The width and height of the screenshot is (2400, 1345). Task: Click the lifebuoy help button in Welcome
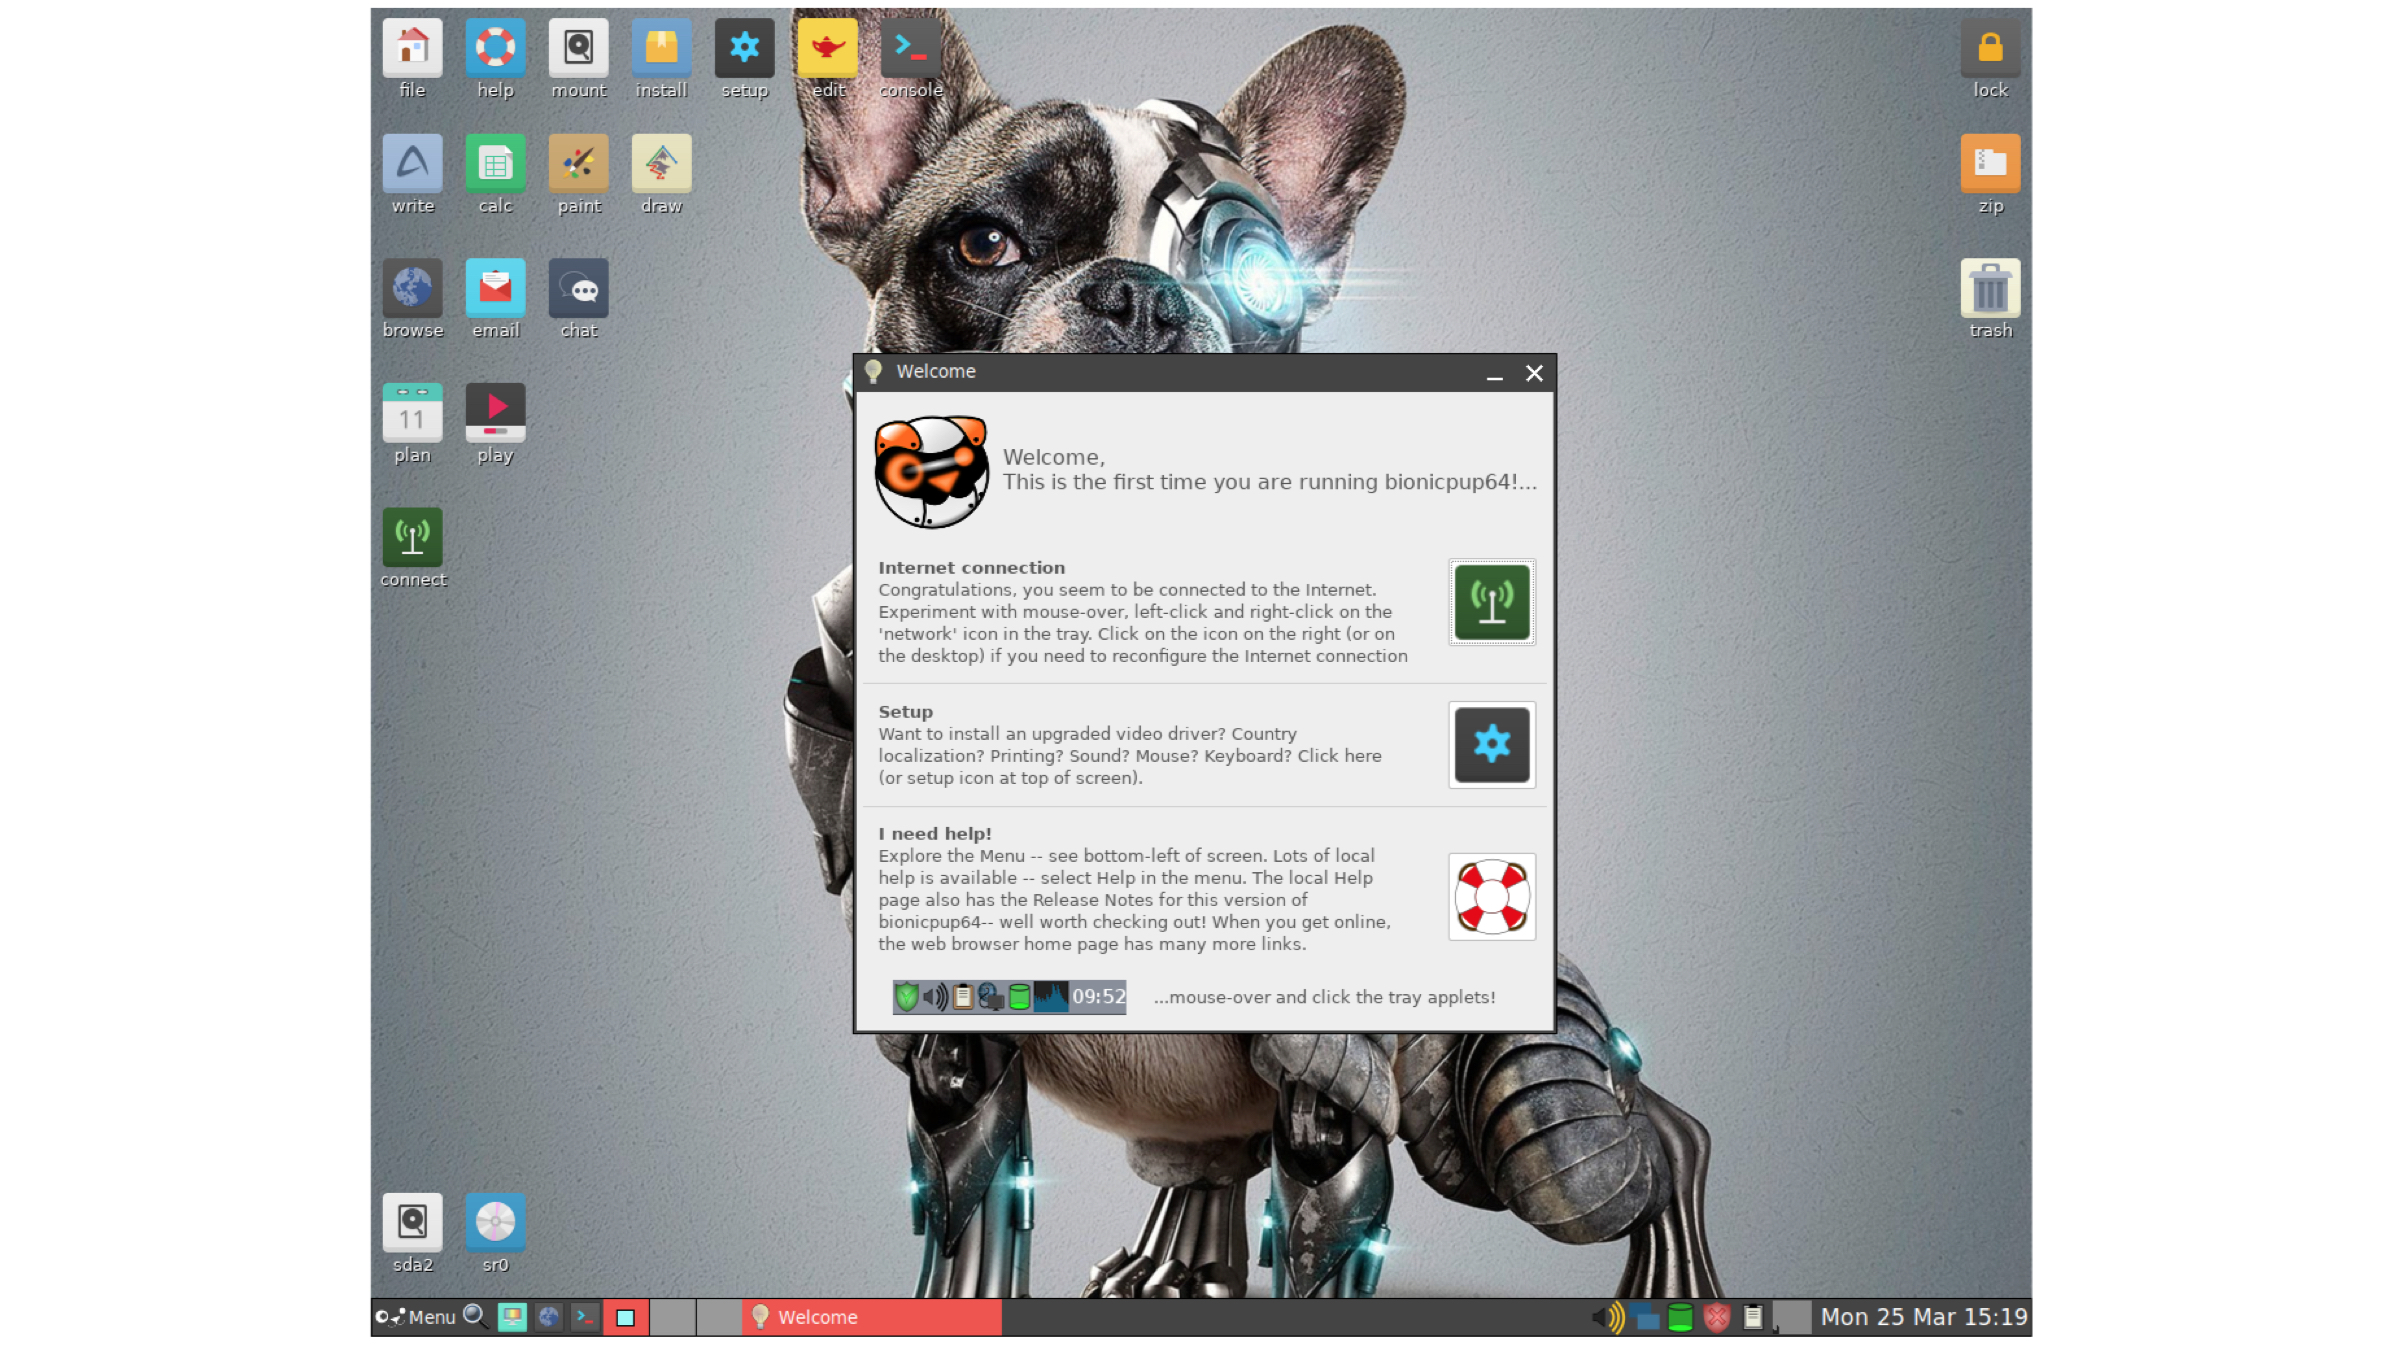[x=1491, y=897]
